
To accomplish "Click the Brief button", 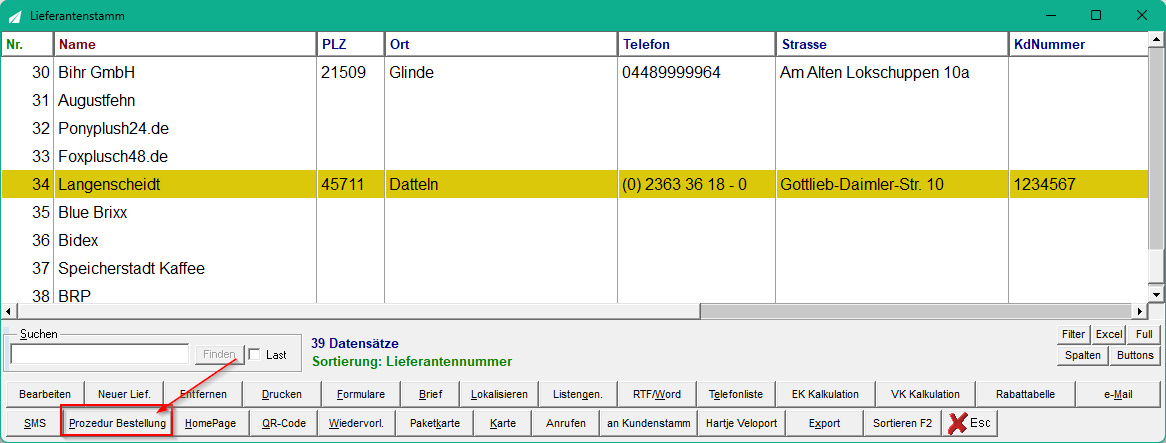I will pyautogui.click(x=430, y=394).
